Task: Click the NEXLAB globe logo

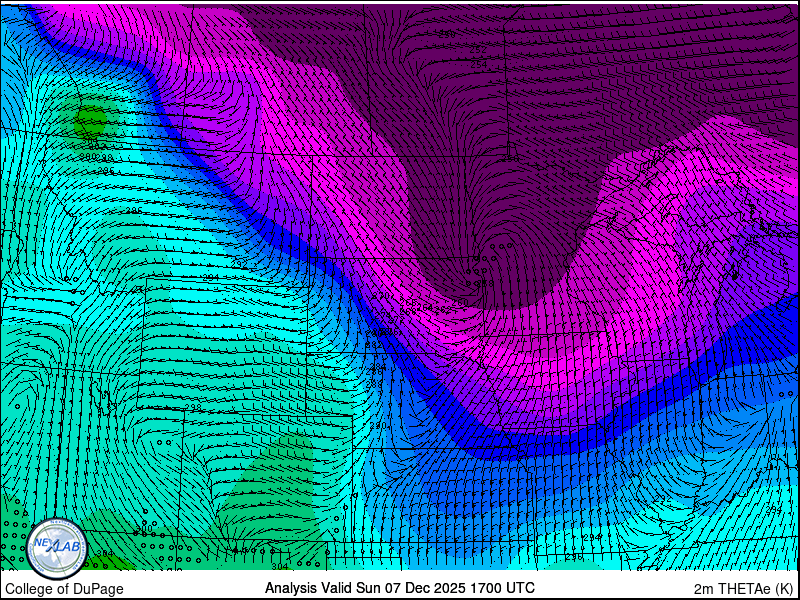Action: click(x=56, y=548)
